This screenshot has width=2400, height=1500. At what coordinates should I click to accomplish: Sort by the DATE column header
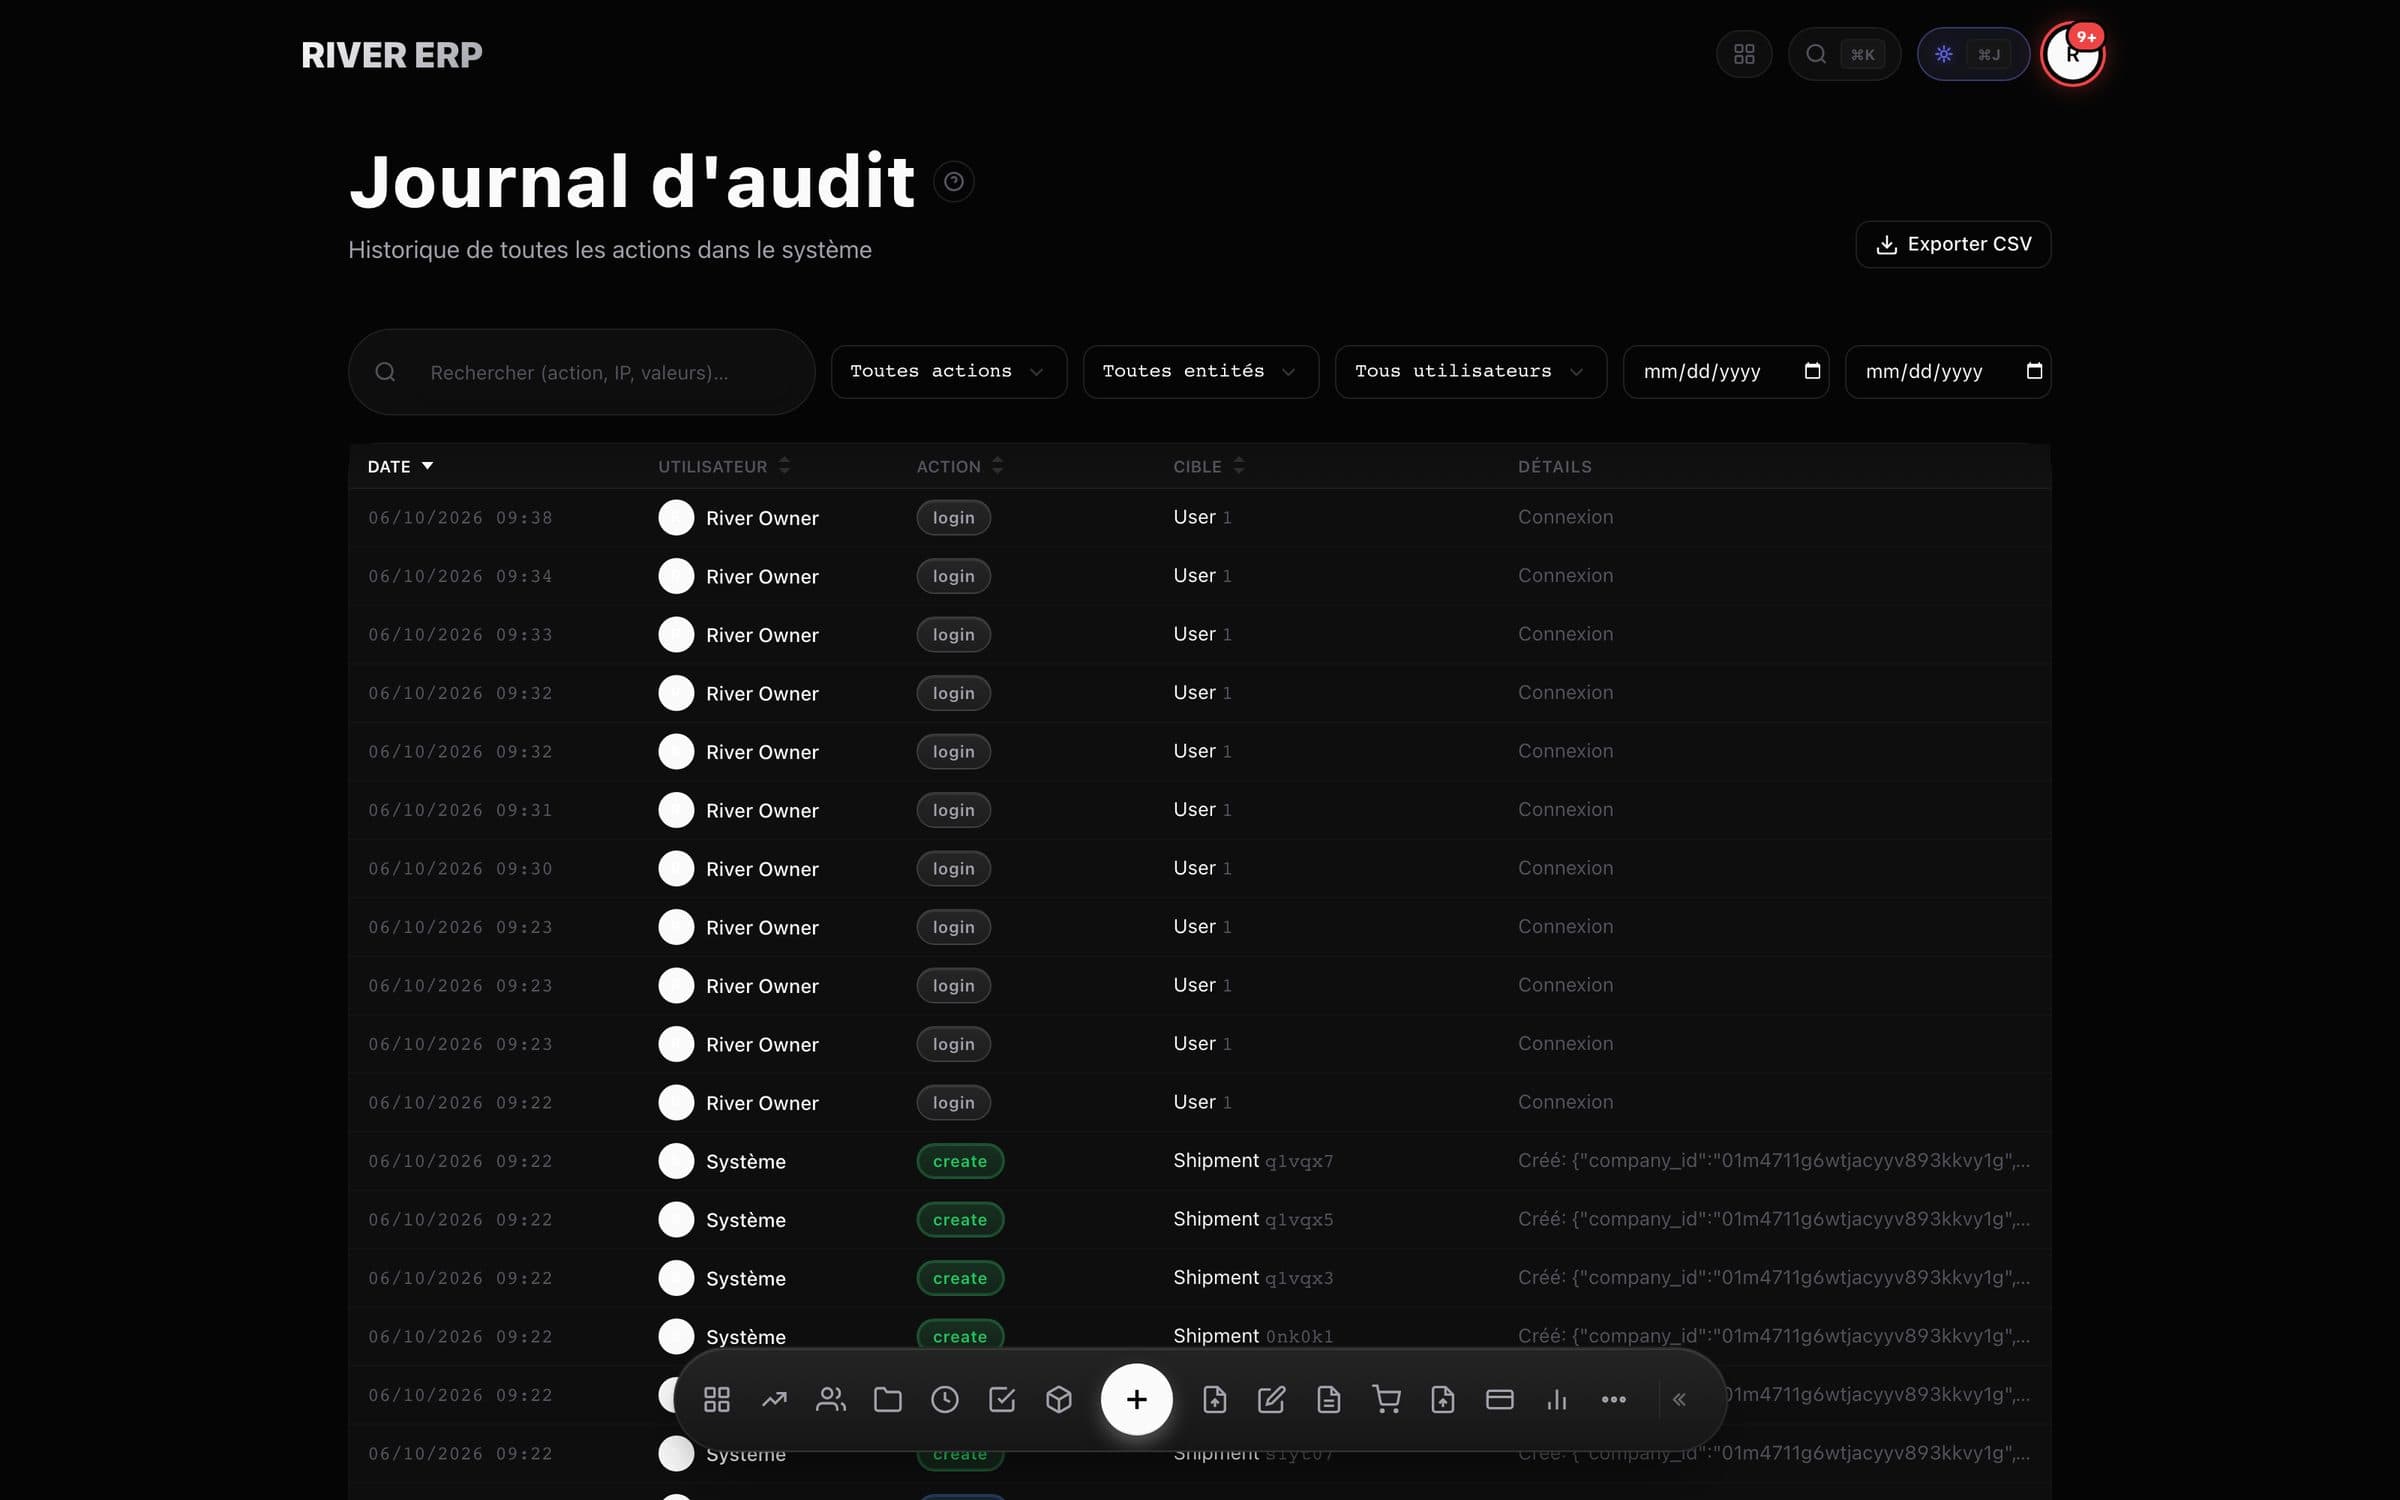(x=400, y=466)
